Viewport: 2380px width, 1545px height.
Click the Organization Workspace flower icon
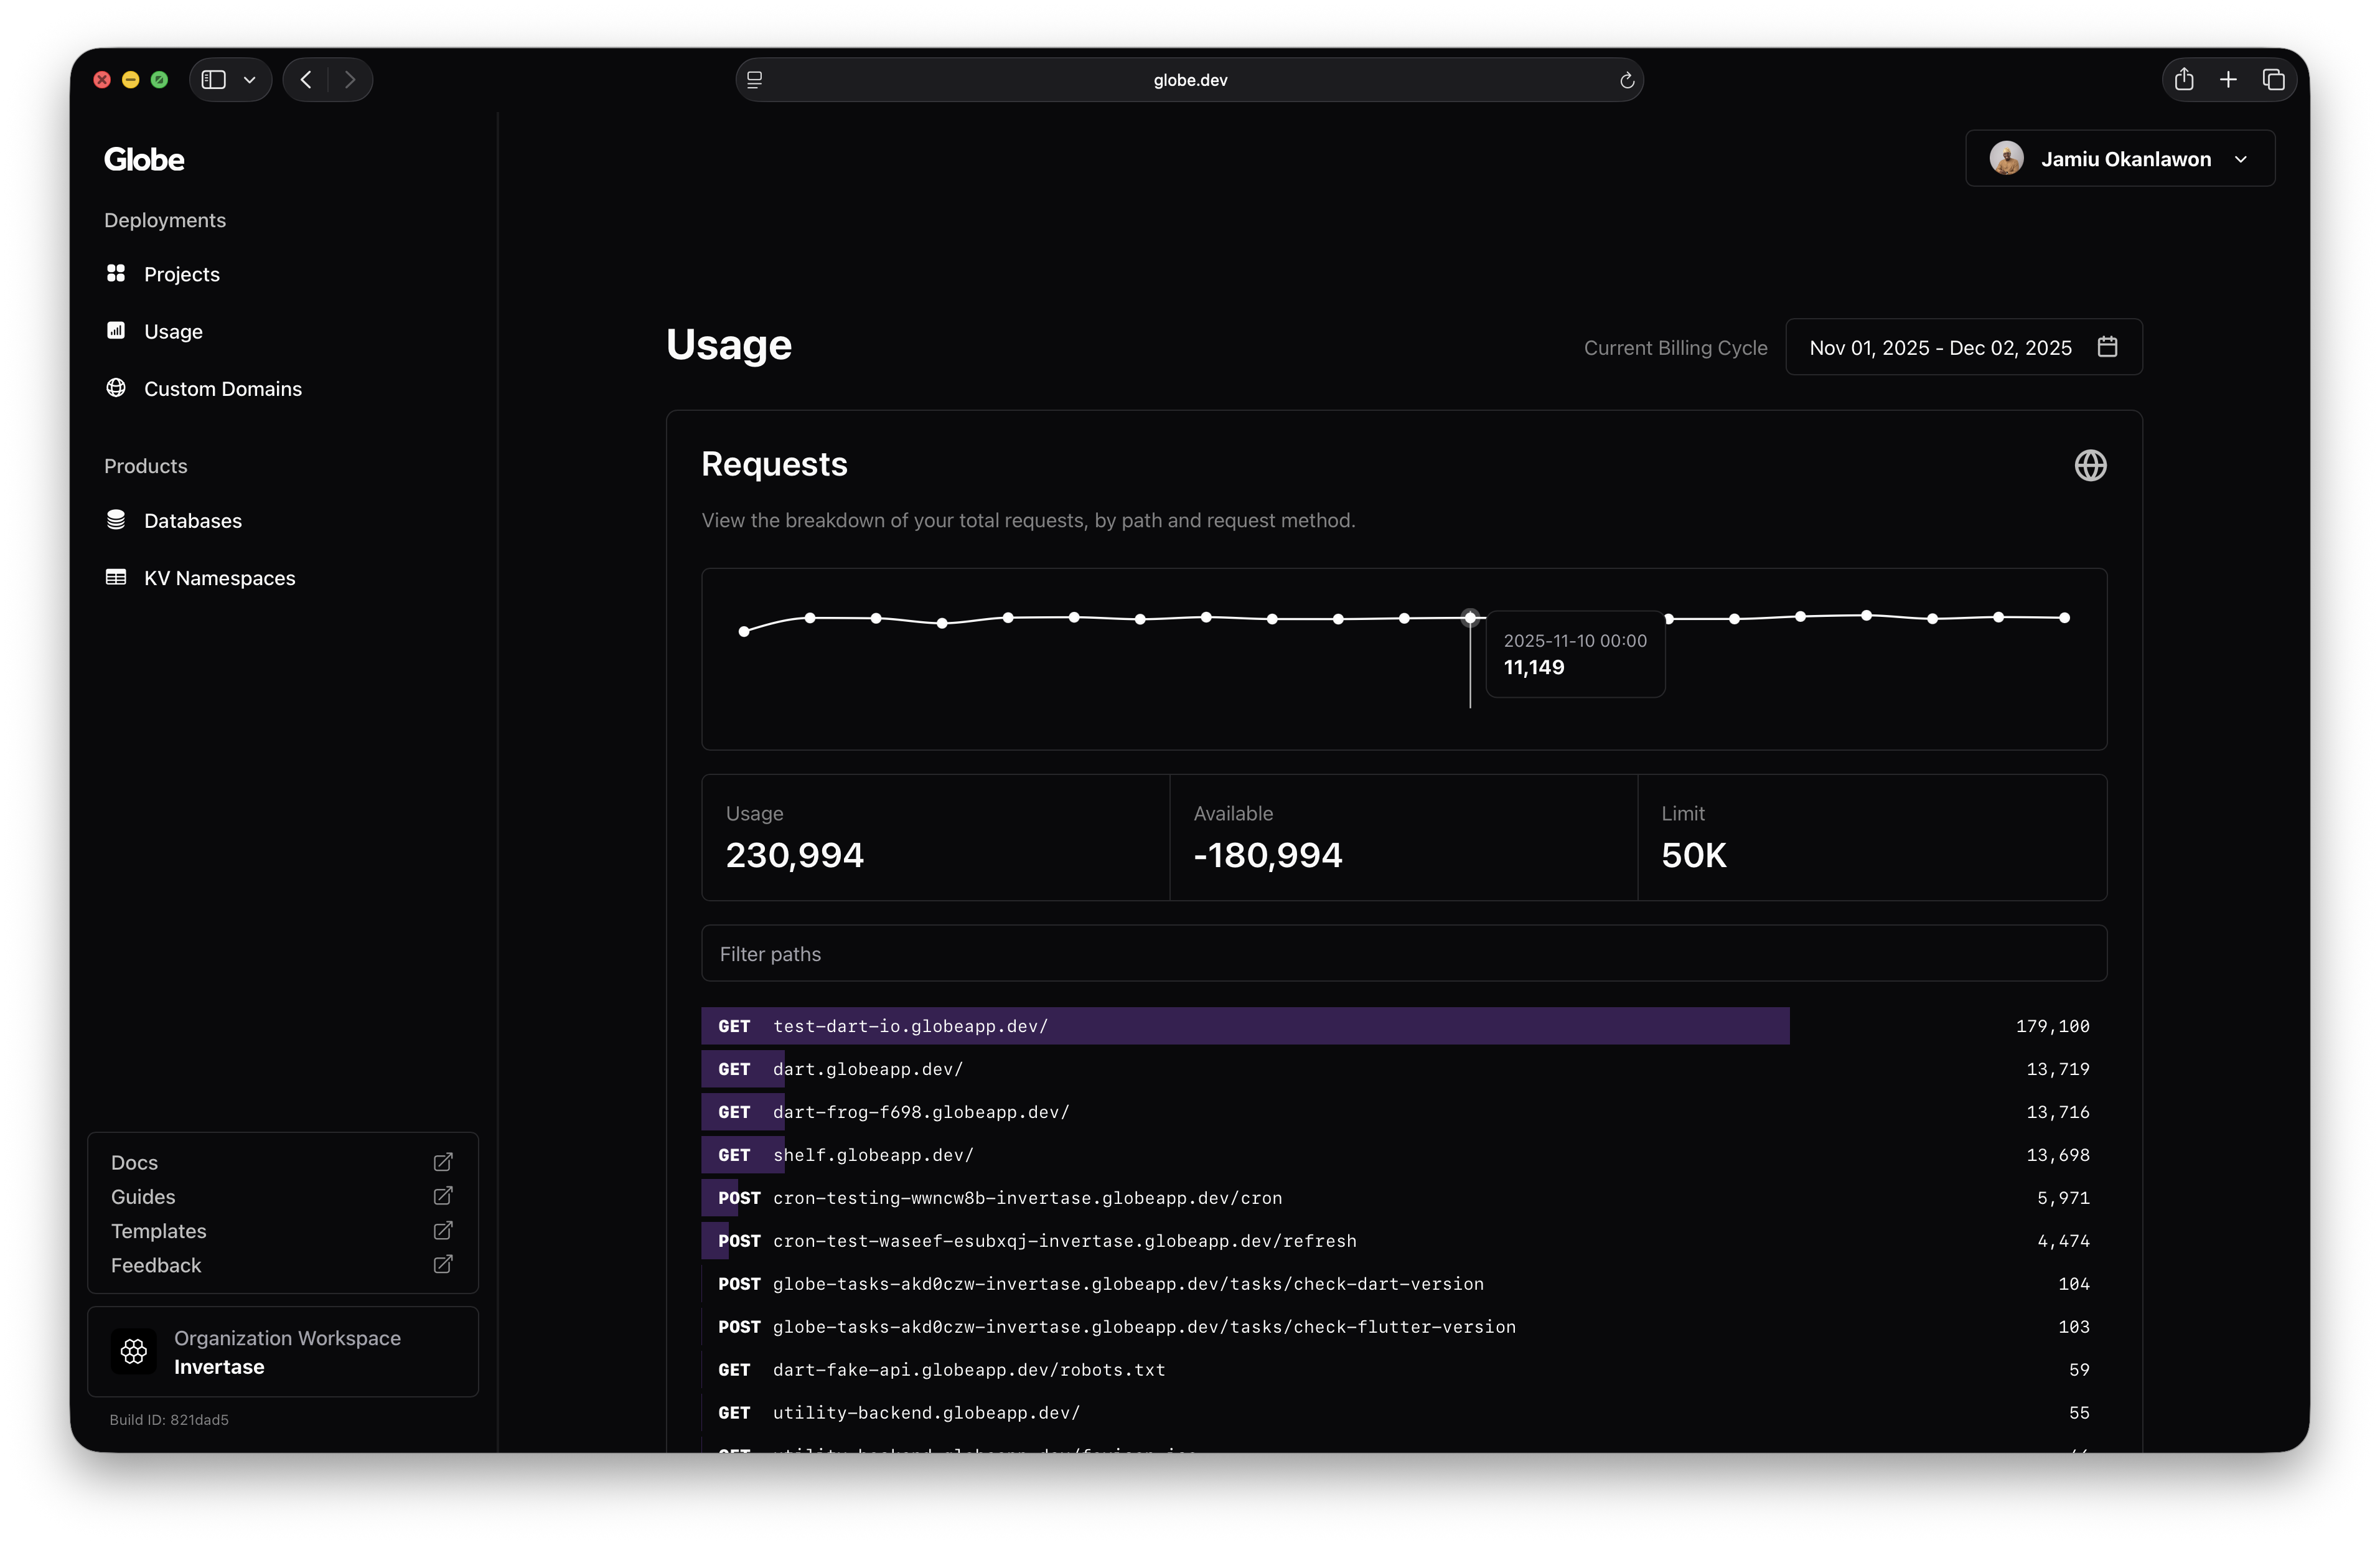click(134, 1352)
